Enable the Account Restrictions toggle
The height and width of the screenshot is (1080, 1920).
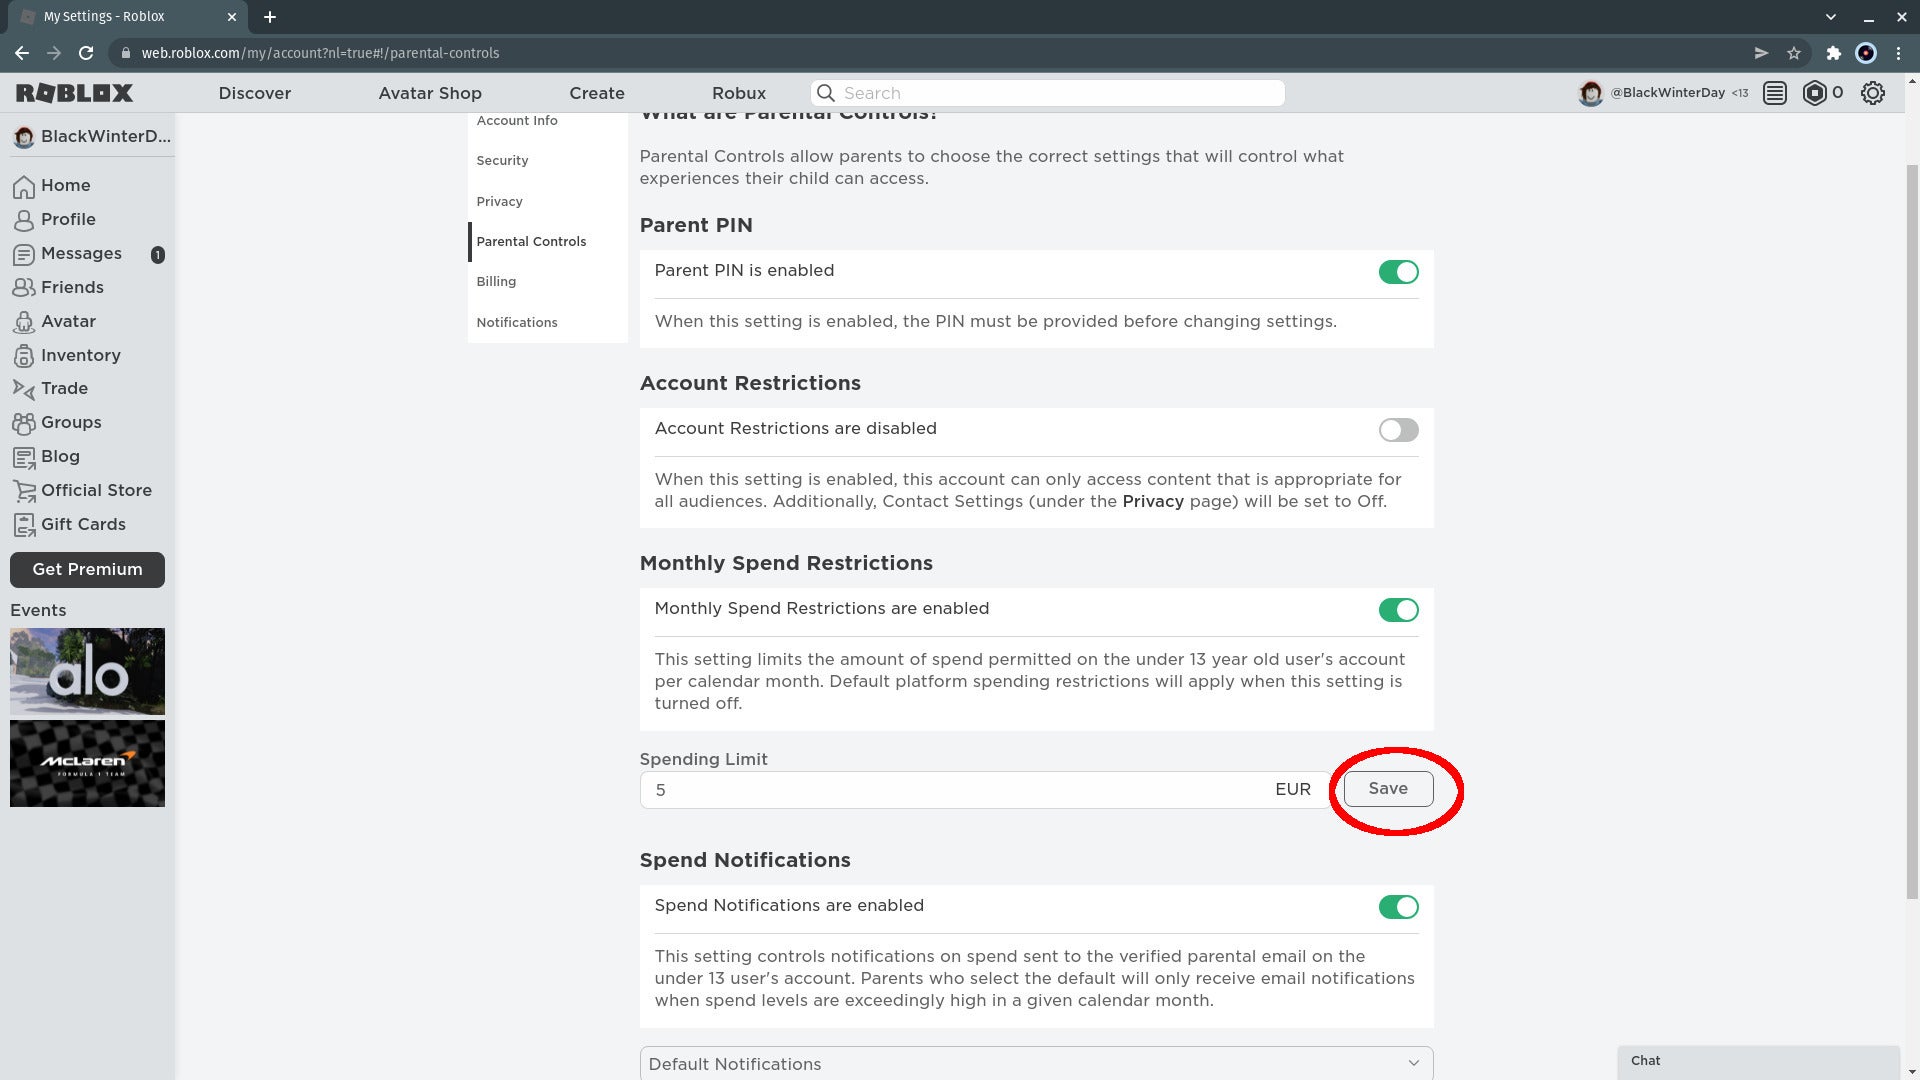point(1398,430)
